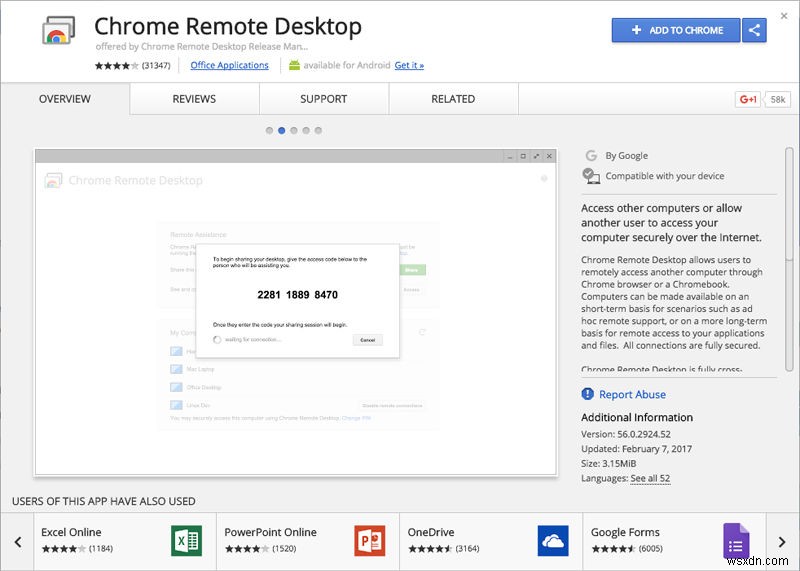Click the G+1 button

pyautogui.click(x=747, y=100)
